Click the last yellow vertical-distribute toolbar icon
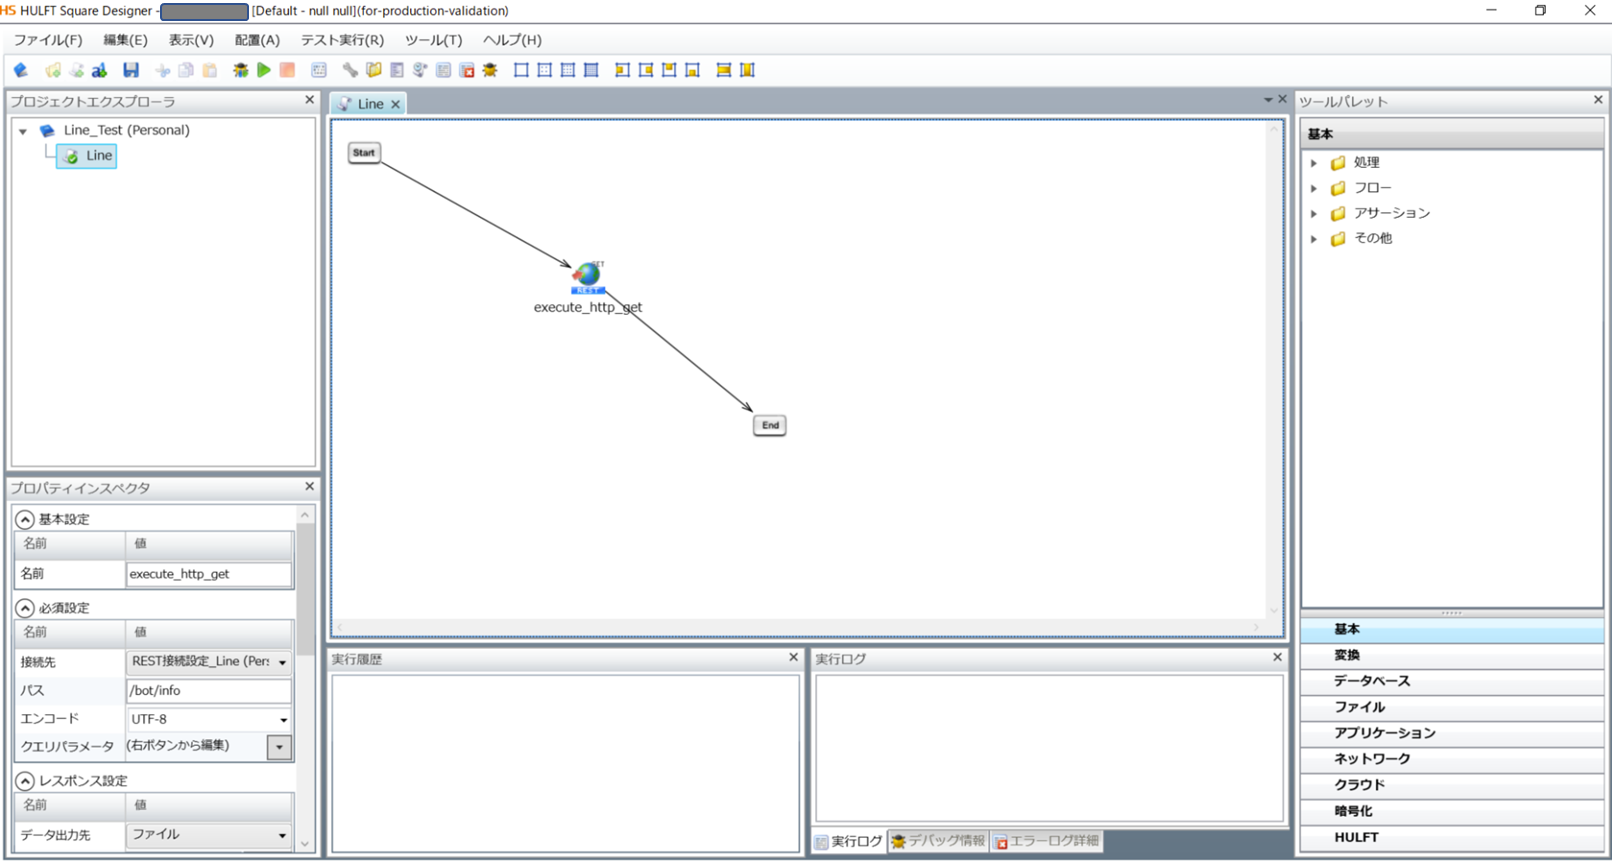This screenshot has width=1612, height=862. (747, 70)
